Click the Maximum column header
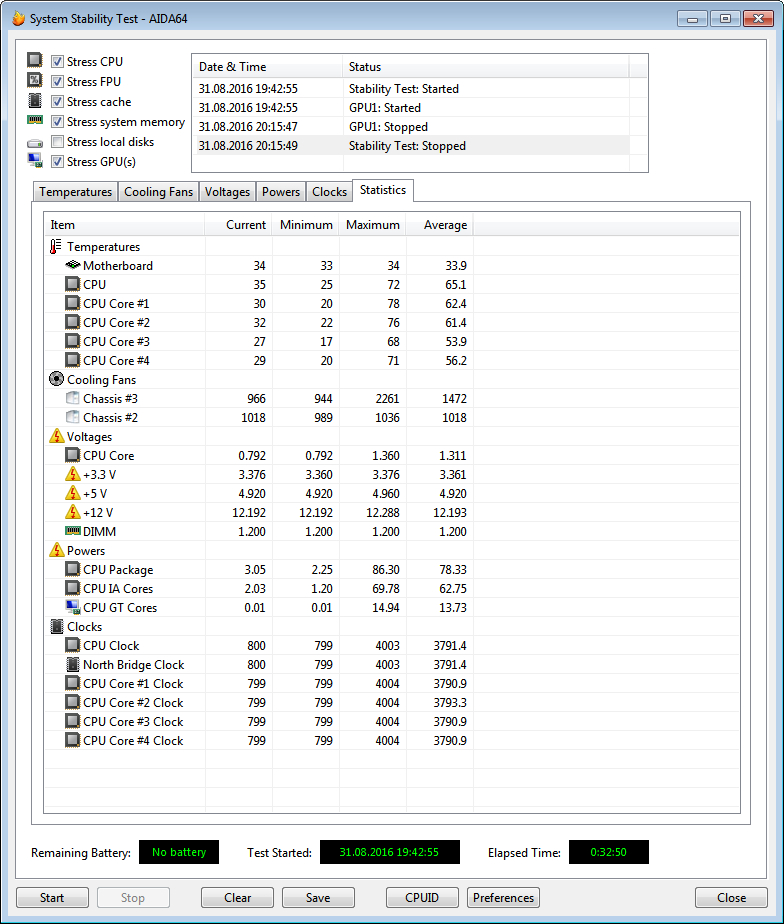This screenshot has width=784, height=924. pyautogui.click(x=373, y=225)
